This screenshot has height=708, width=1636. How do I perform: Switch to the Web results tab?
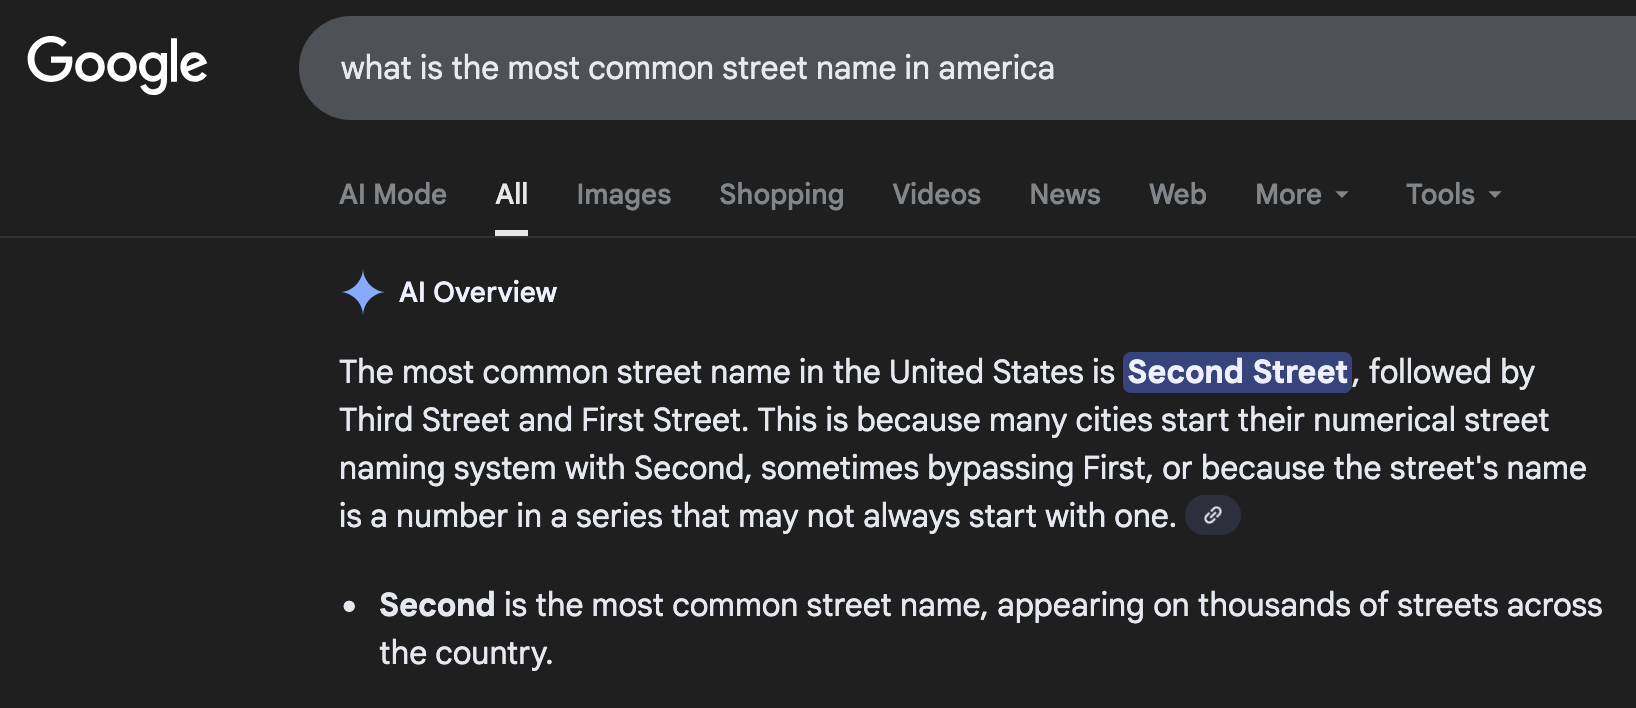click(1177, 194)
